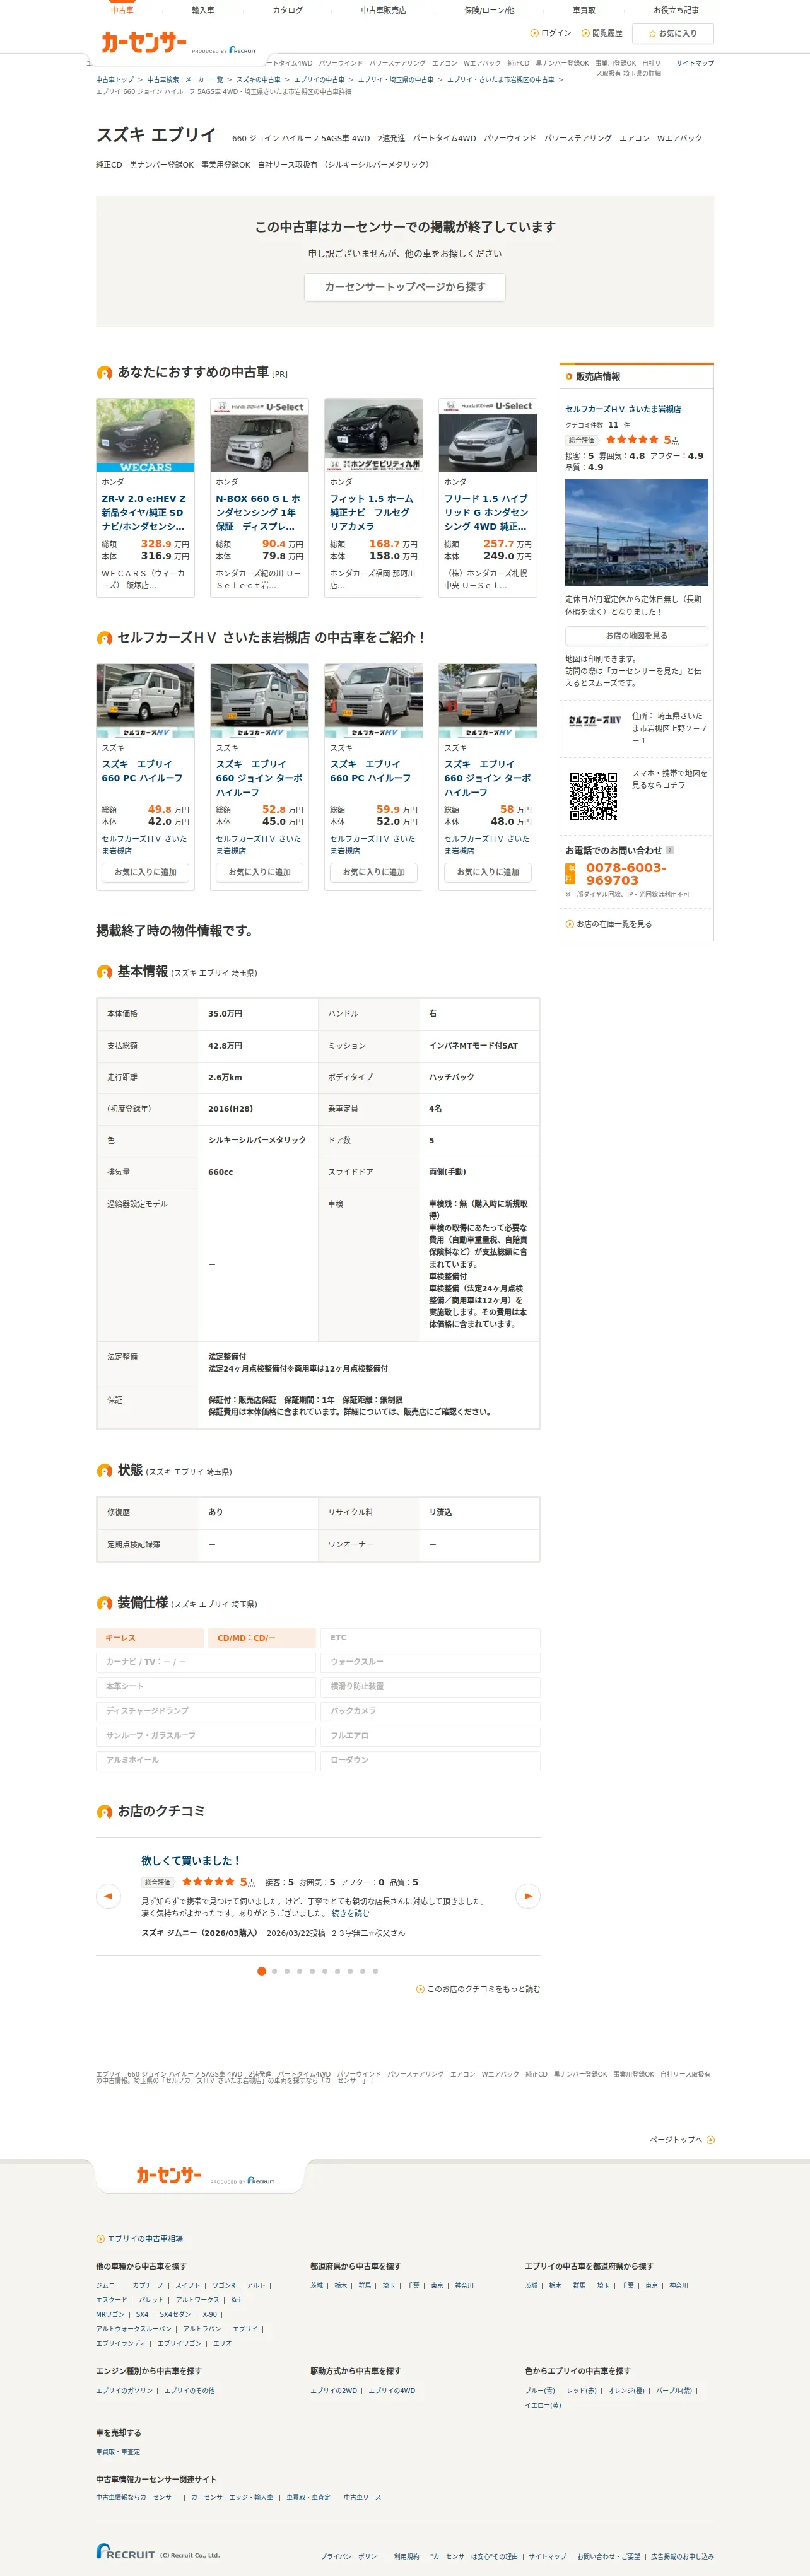Click the help icon beside お電話でのお問い合わせ

click(670, 850)
